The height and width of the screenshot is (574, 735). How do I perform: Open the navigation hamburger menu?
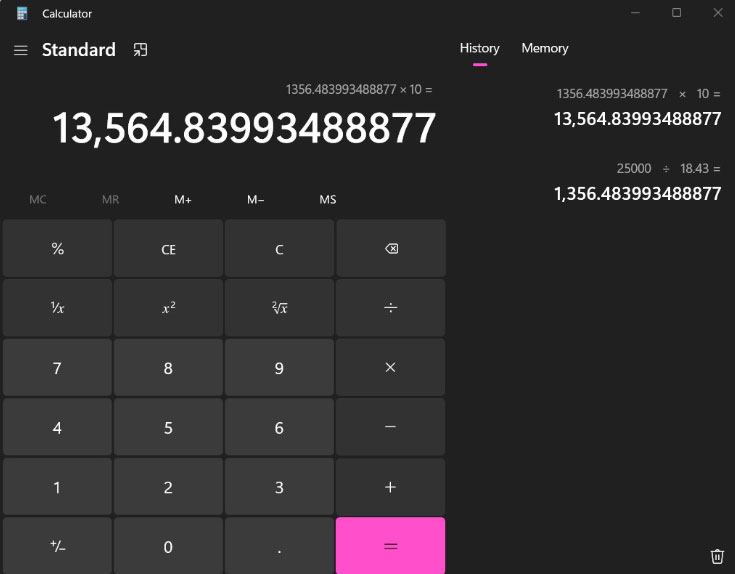(x=21, y=50)
